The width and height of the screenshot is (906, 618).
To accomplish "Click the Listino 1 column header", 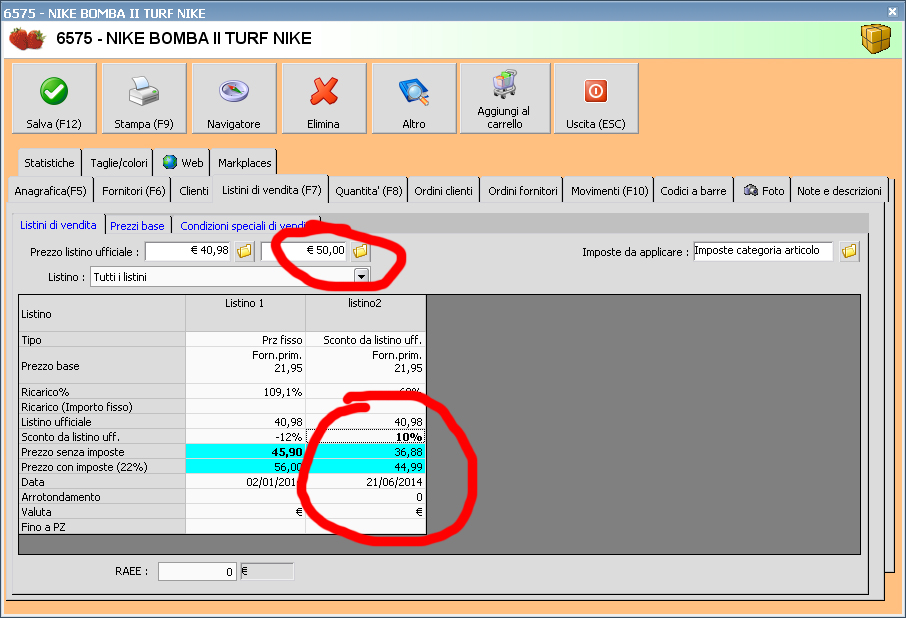I will pos(245,314).
